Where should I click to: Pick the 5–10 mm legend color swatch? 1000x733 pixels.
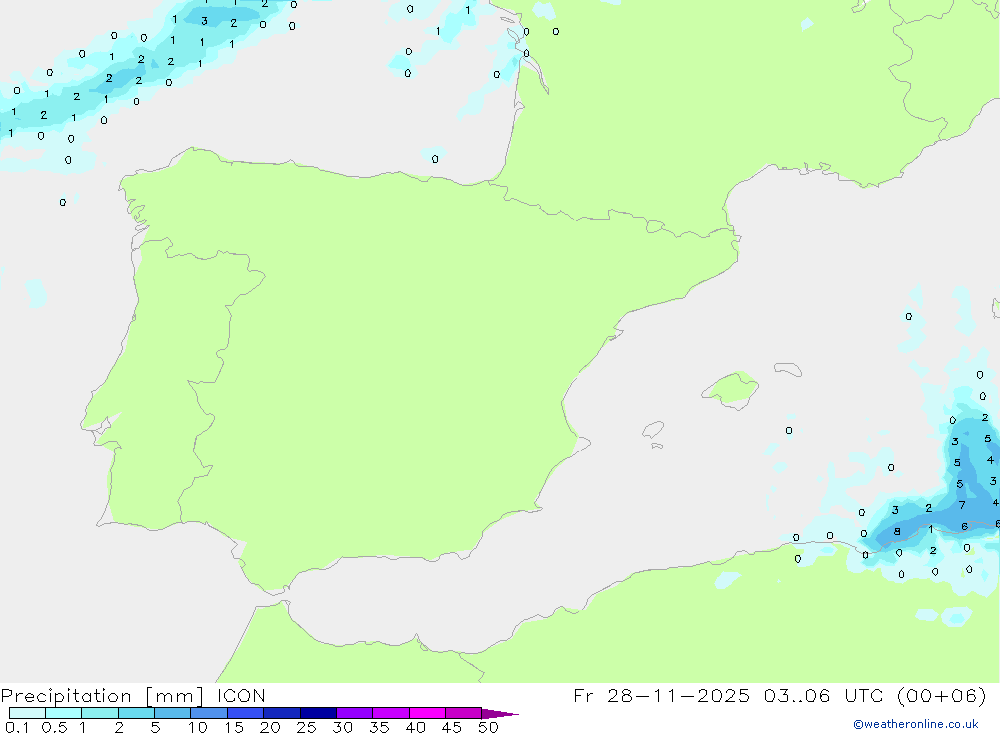click(x=172, y=713)
